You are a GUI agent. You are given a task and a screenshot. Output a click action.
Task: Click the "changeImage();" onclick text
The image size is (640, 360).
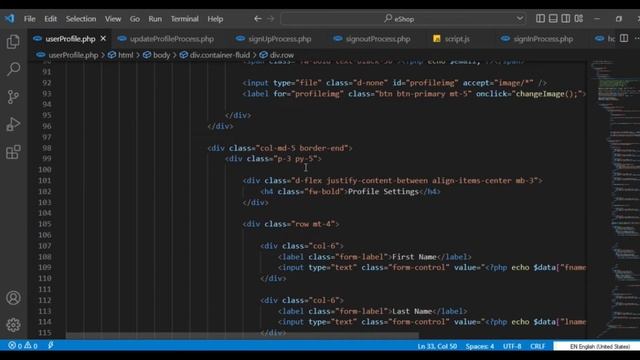coord(548,94)
